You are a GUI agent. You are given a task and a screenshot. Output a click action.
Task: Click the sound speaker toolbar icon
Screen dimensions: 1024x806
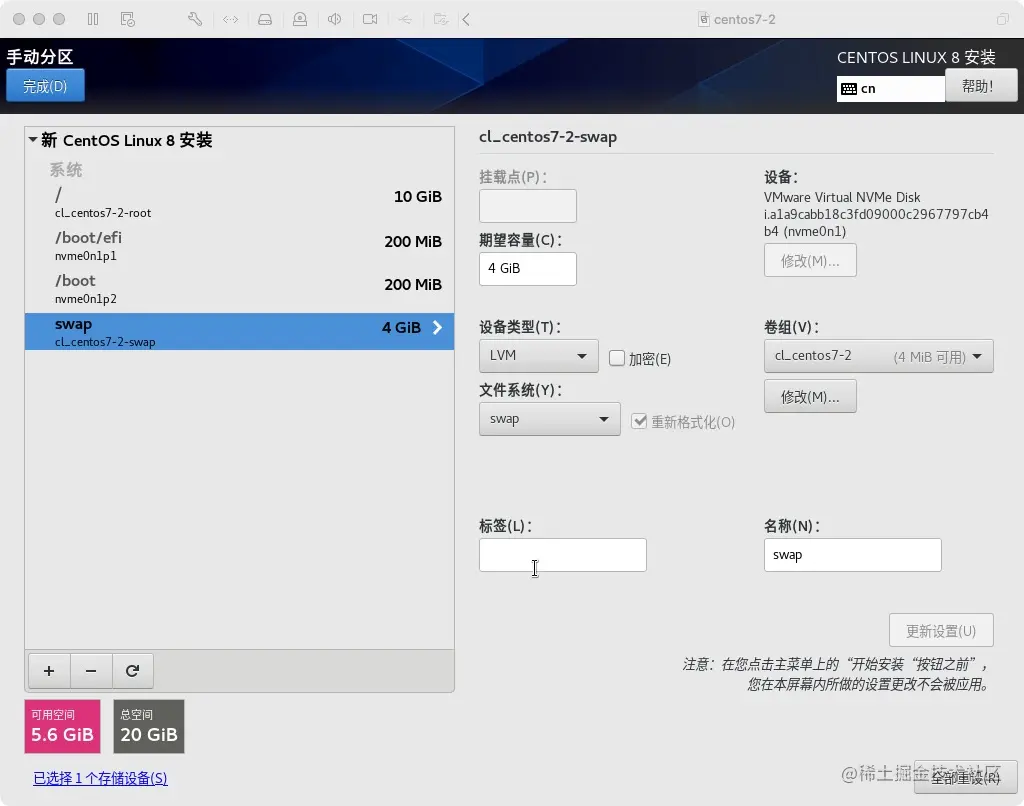click(x=334, y=19)
